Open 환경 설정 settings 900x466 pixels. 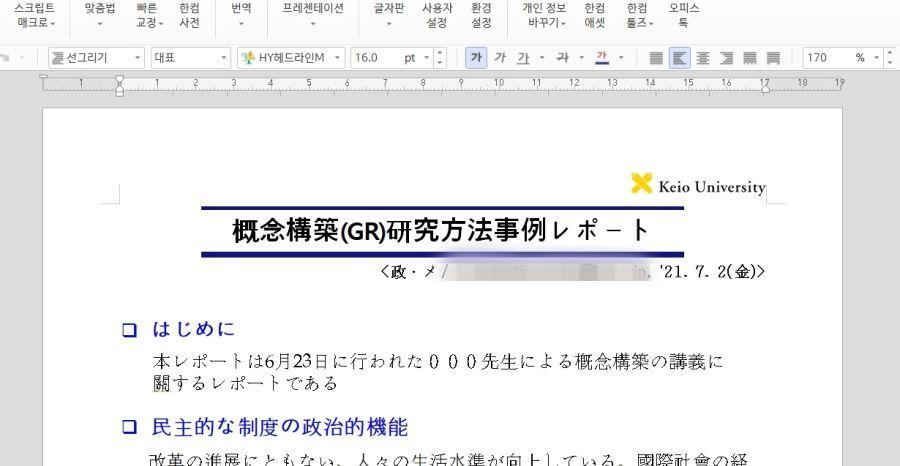[x=481, y=15]
